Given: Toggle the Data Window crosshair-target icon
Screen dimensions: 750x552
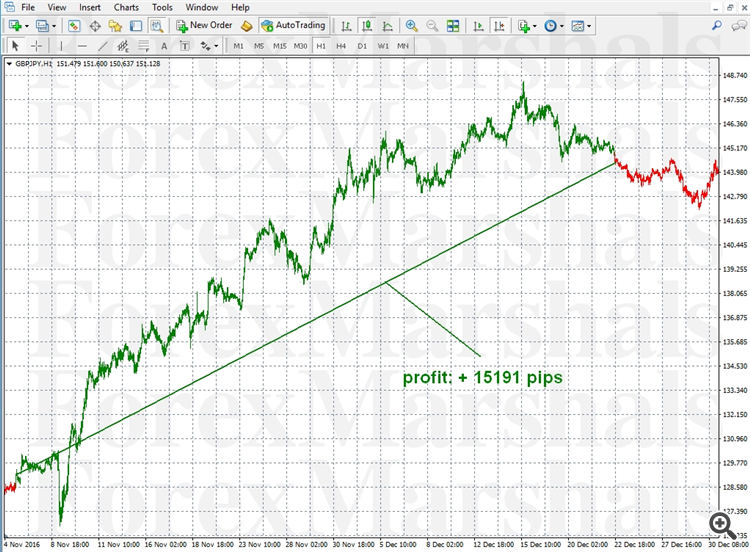Looking at the screenshot, I should (95, 26).
